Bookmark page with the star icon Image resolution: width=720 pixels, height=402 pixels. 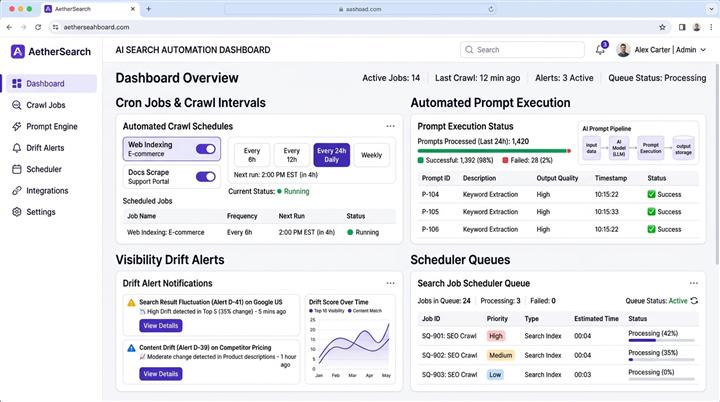point(662,27)
